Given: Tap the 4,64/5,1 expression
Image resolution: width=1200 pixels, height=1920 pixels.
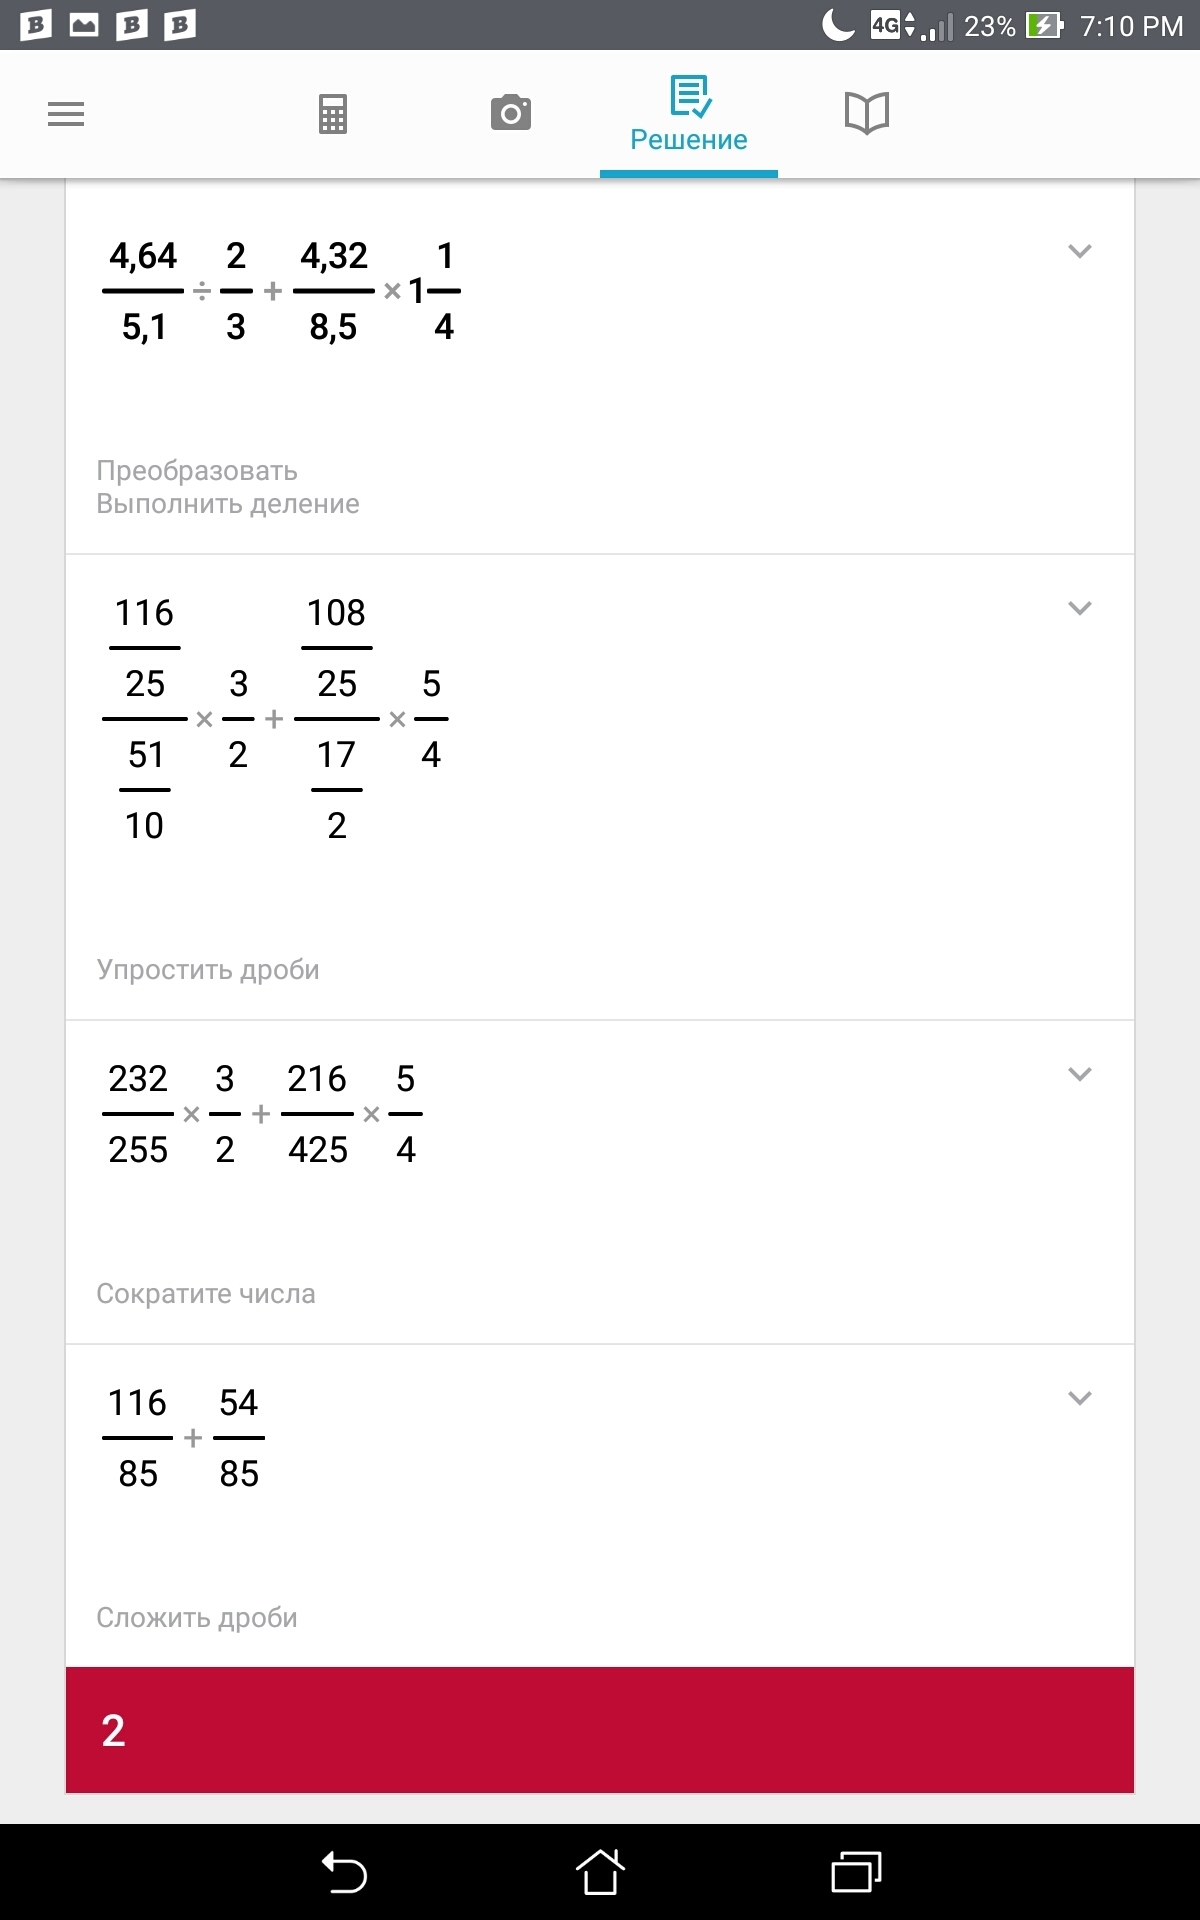Looking at the screenshot, I should point(143,291).
